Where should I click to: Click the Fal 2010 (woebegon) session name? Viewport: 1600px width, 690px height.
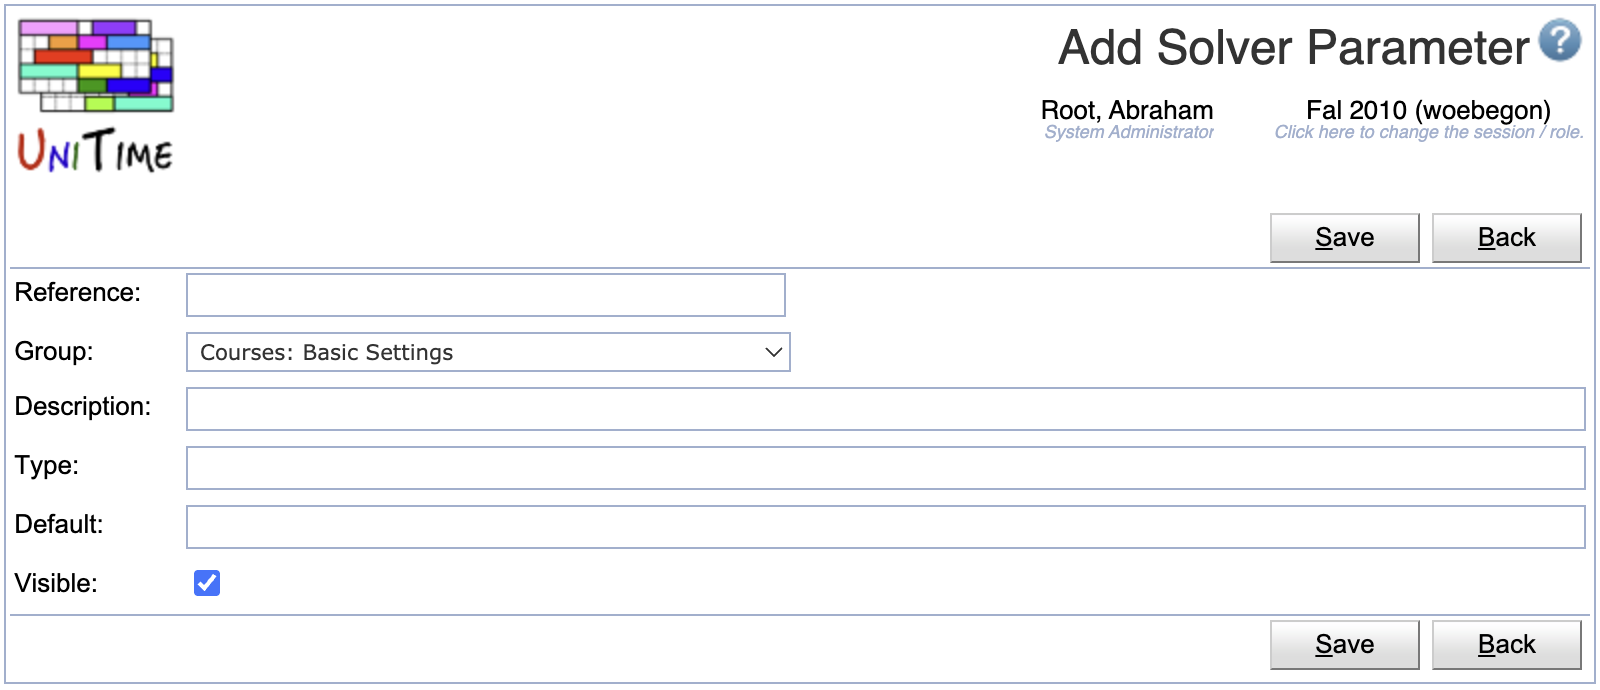[x=1428, y=110]
